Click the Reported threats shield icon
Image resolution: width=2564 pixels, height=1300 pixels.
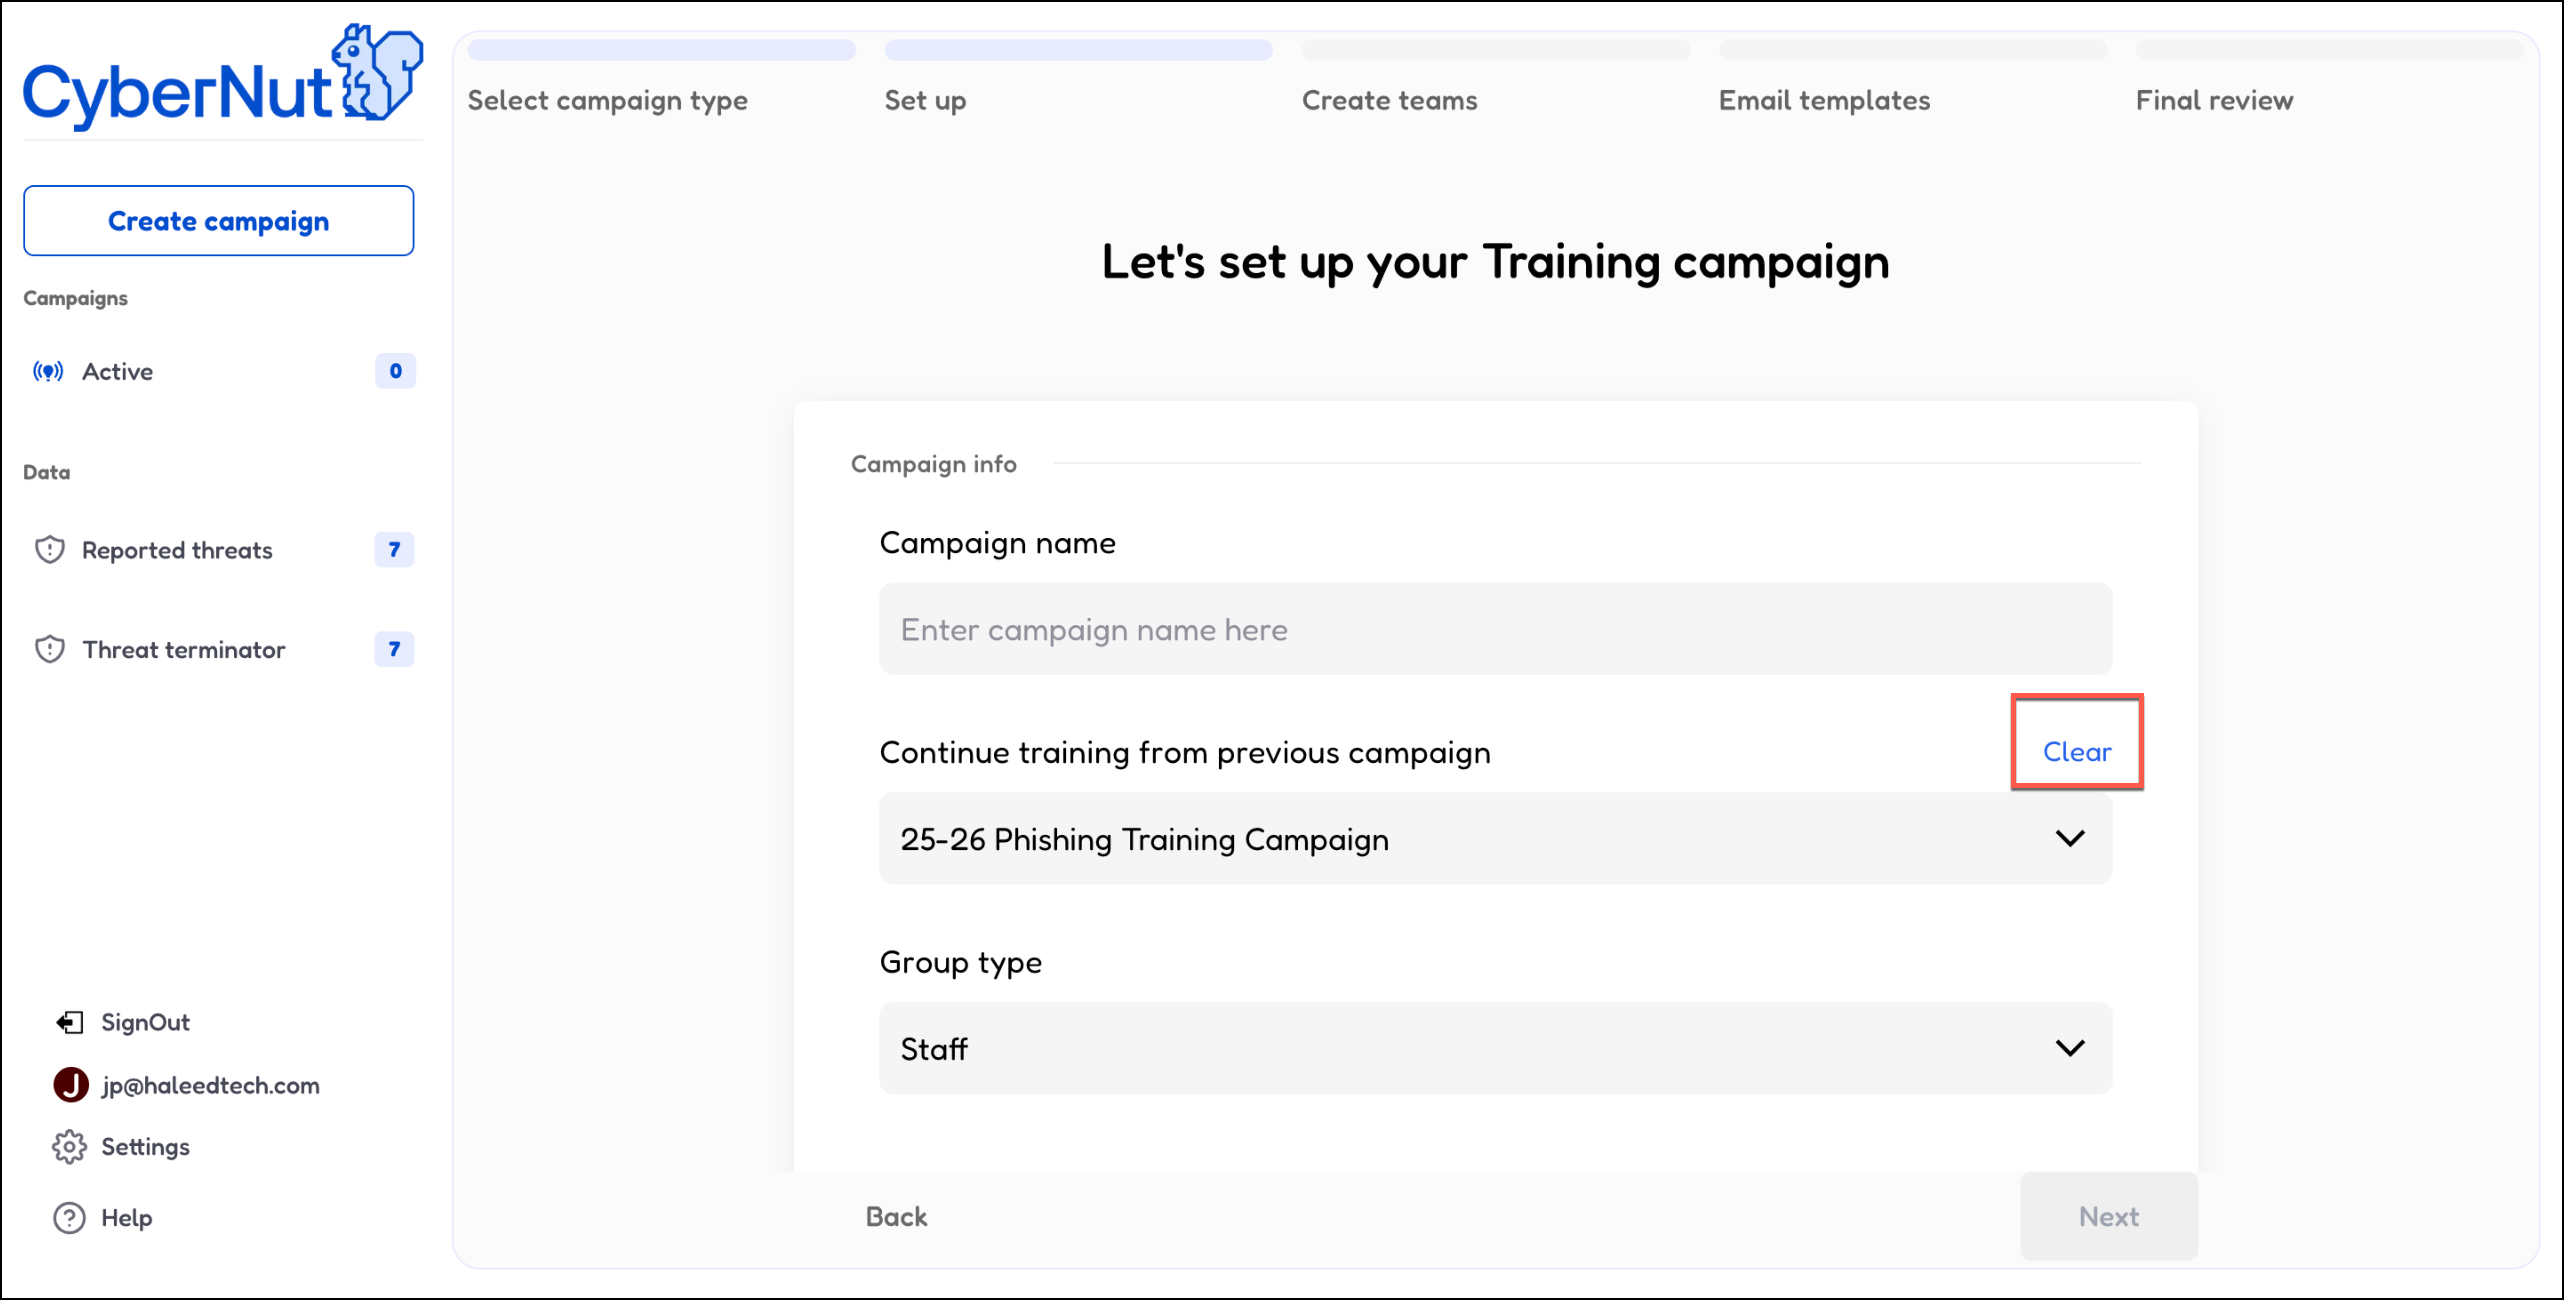point(50,550)
